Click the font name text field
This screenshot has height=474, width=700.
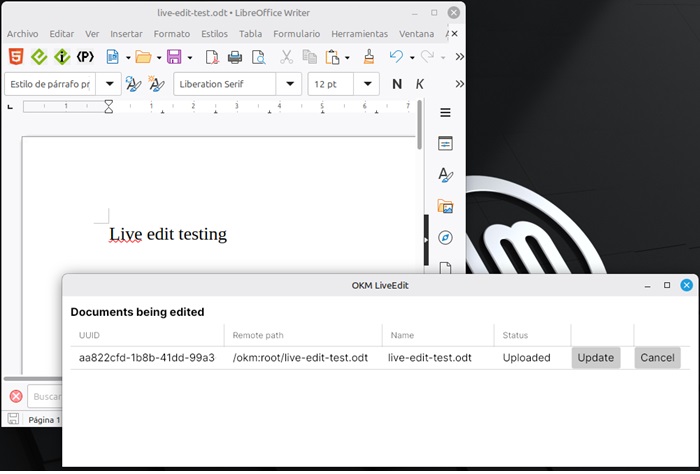225,84
